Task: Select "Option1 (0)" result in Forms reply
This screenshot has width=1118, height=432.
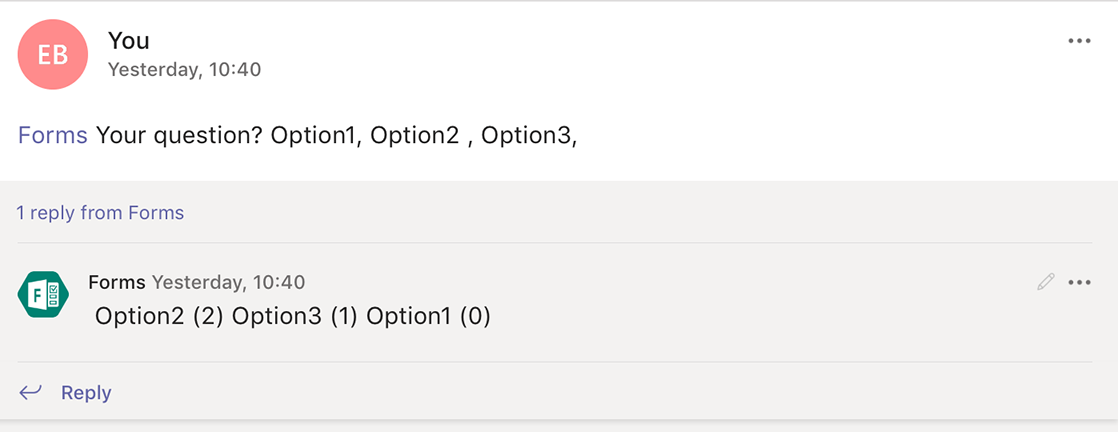Action: (x=429, y=317)
